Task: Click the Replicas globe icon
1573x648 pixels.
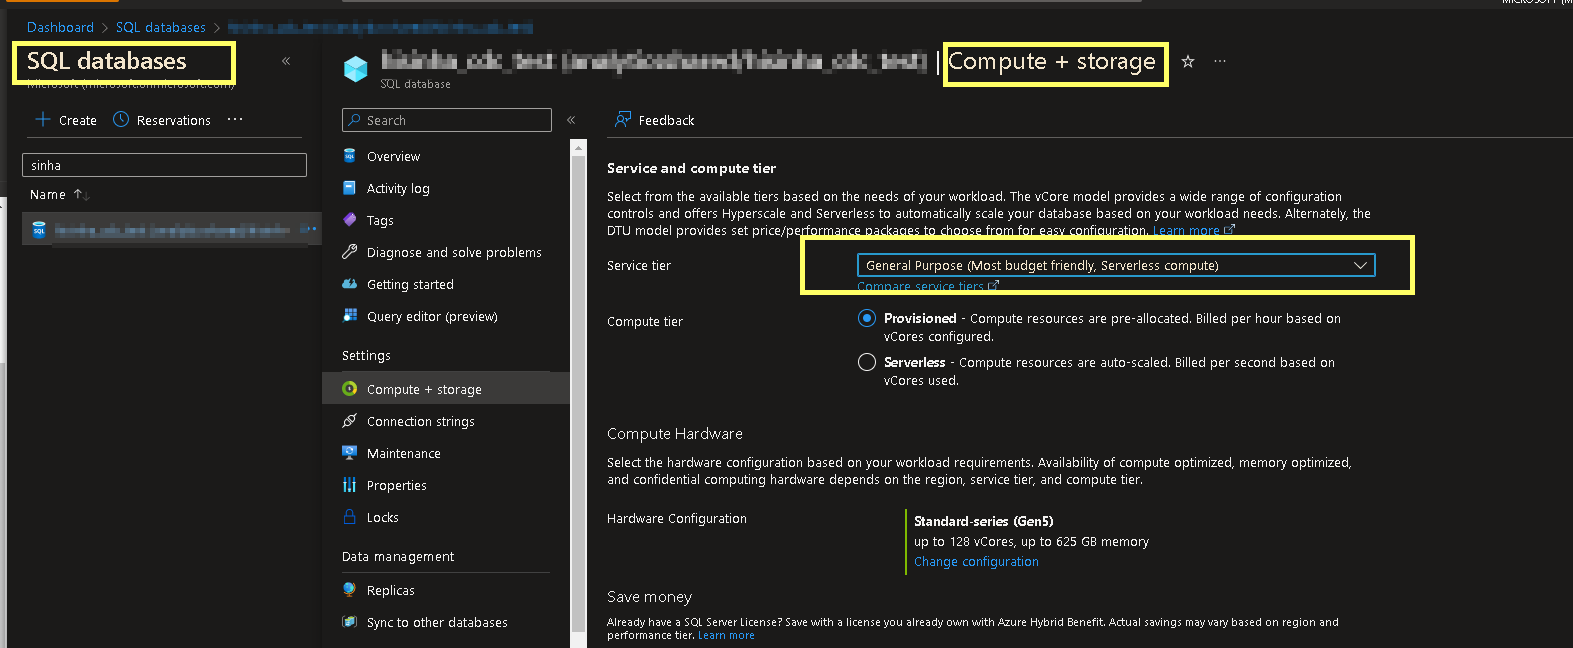Action: point(349,590)
